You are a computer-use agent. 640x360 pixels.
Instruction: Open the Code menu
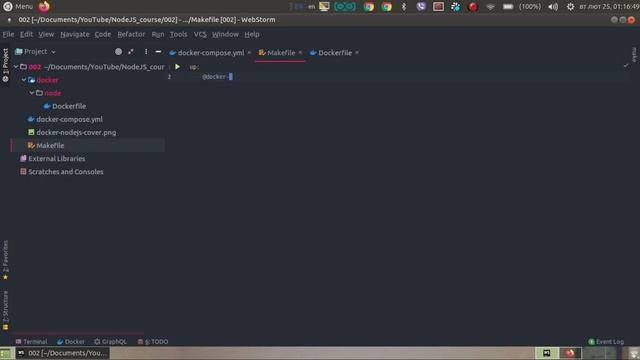coord(102,34)
